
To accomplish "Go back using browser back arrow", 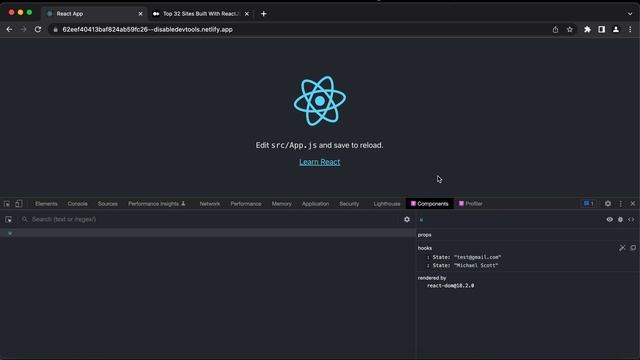I will (9, 29).
